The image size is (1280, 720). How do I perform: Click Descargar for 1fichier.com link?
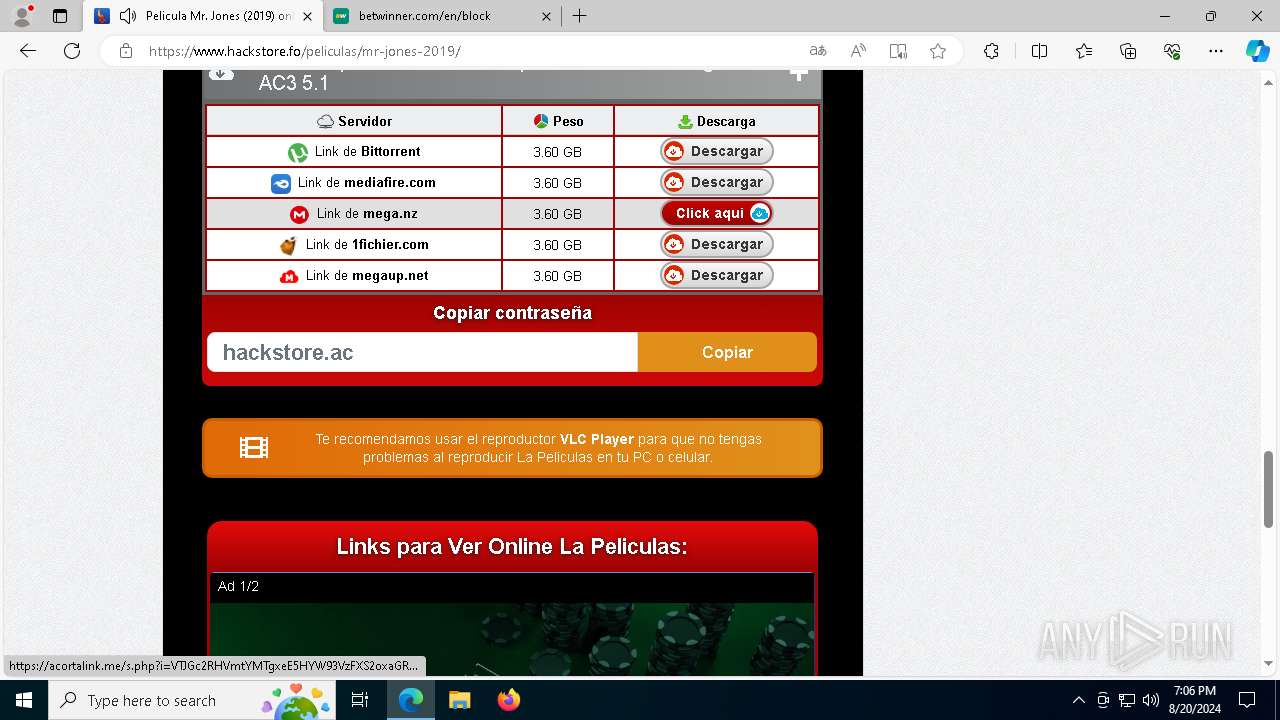717,244
